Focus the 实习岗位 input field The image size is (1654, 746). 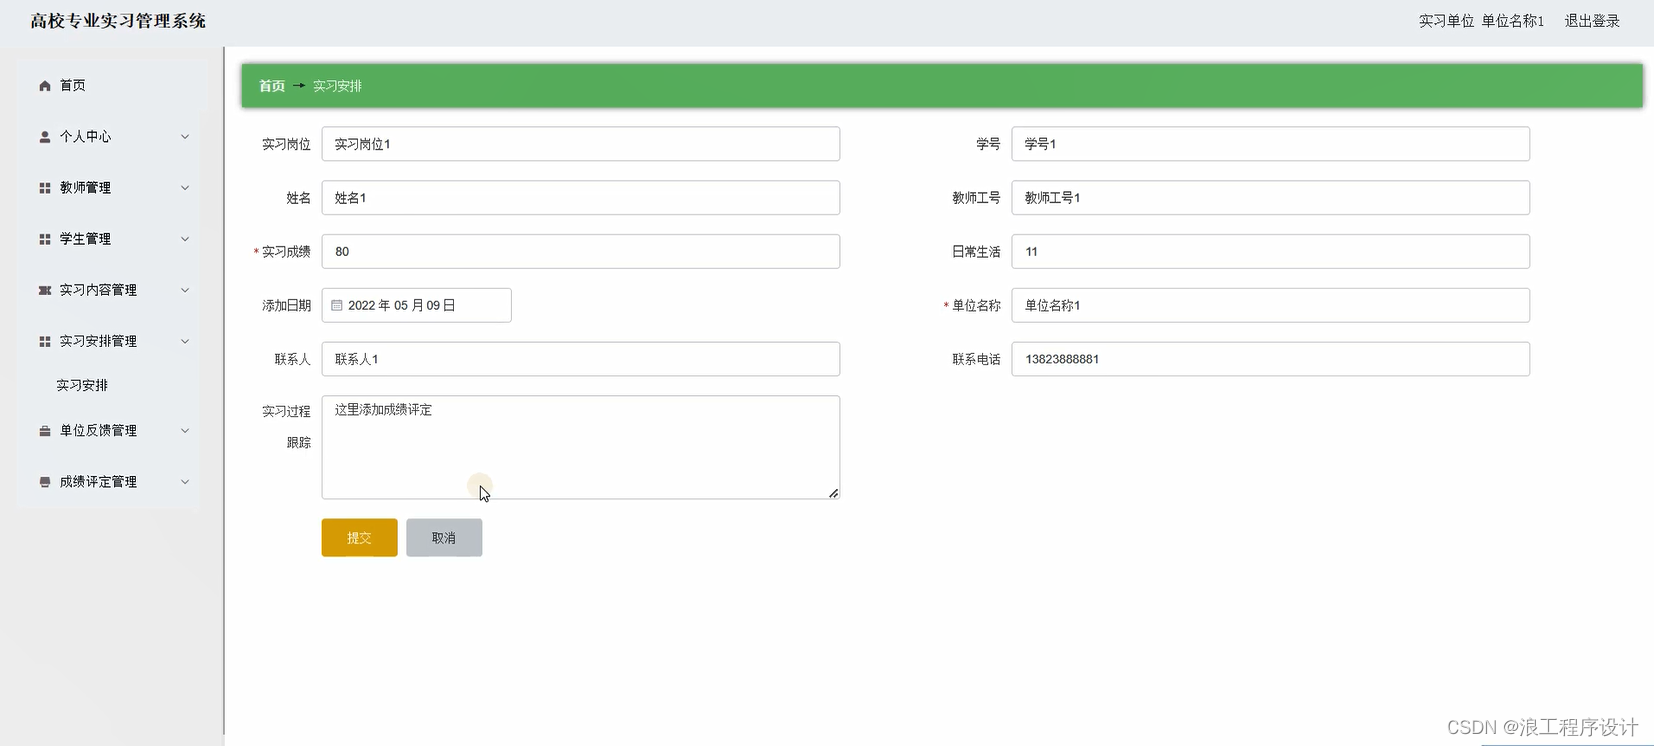point(580,144)
